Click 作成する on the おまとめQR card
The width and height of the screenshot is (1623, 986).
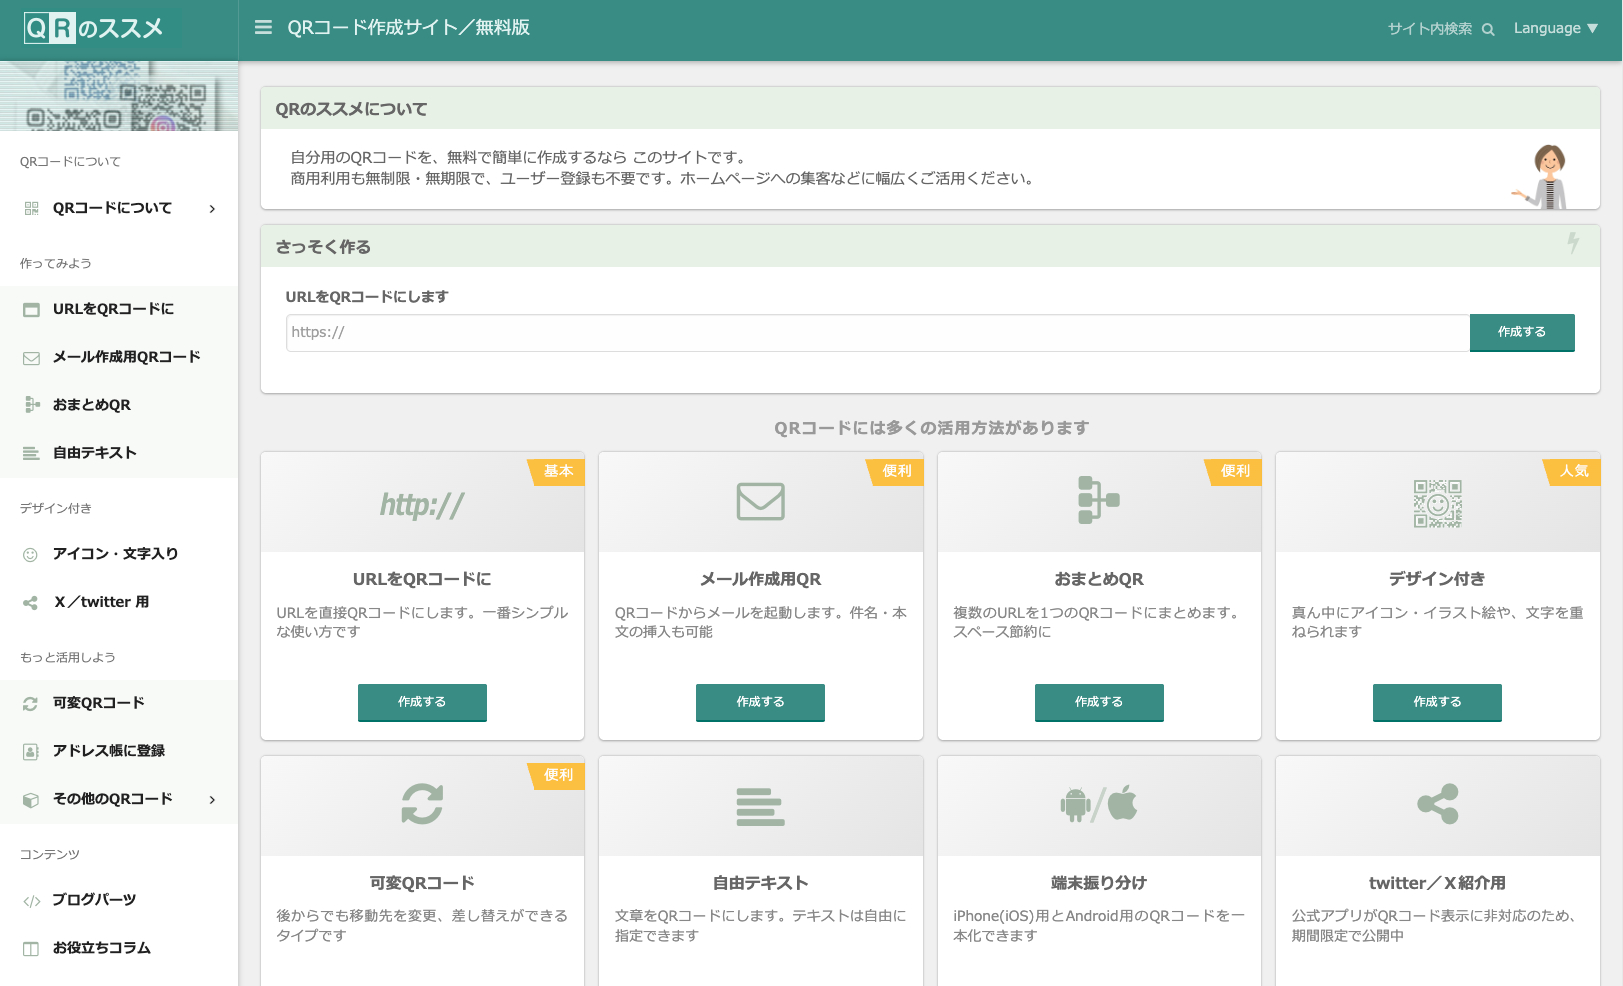[1099, 702]
